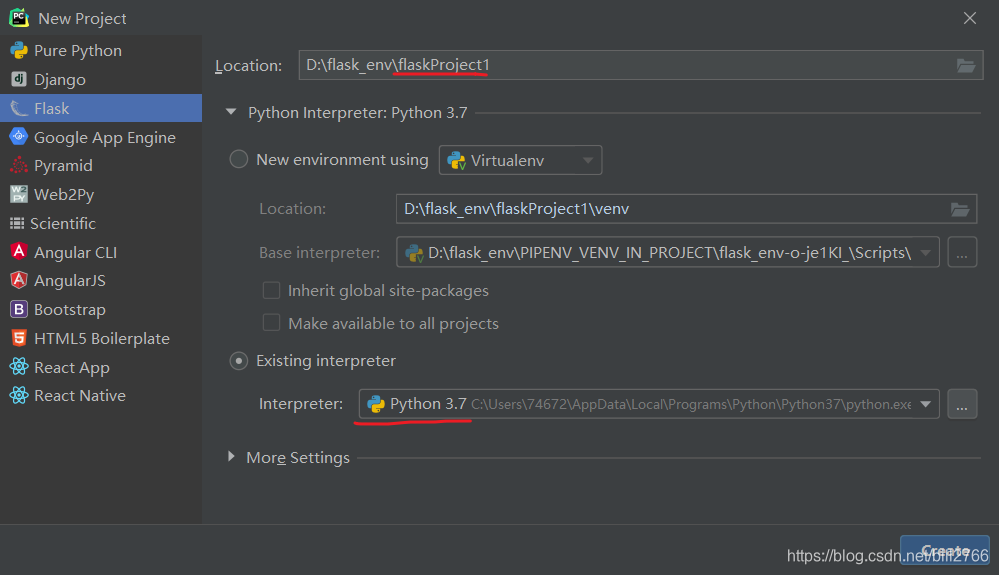Click the Pure Python snake icon
Image resolution: width=999 pixels, height=575 pixels.
click(x=19, y=50)
